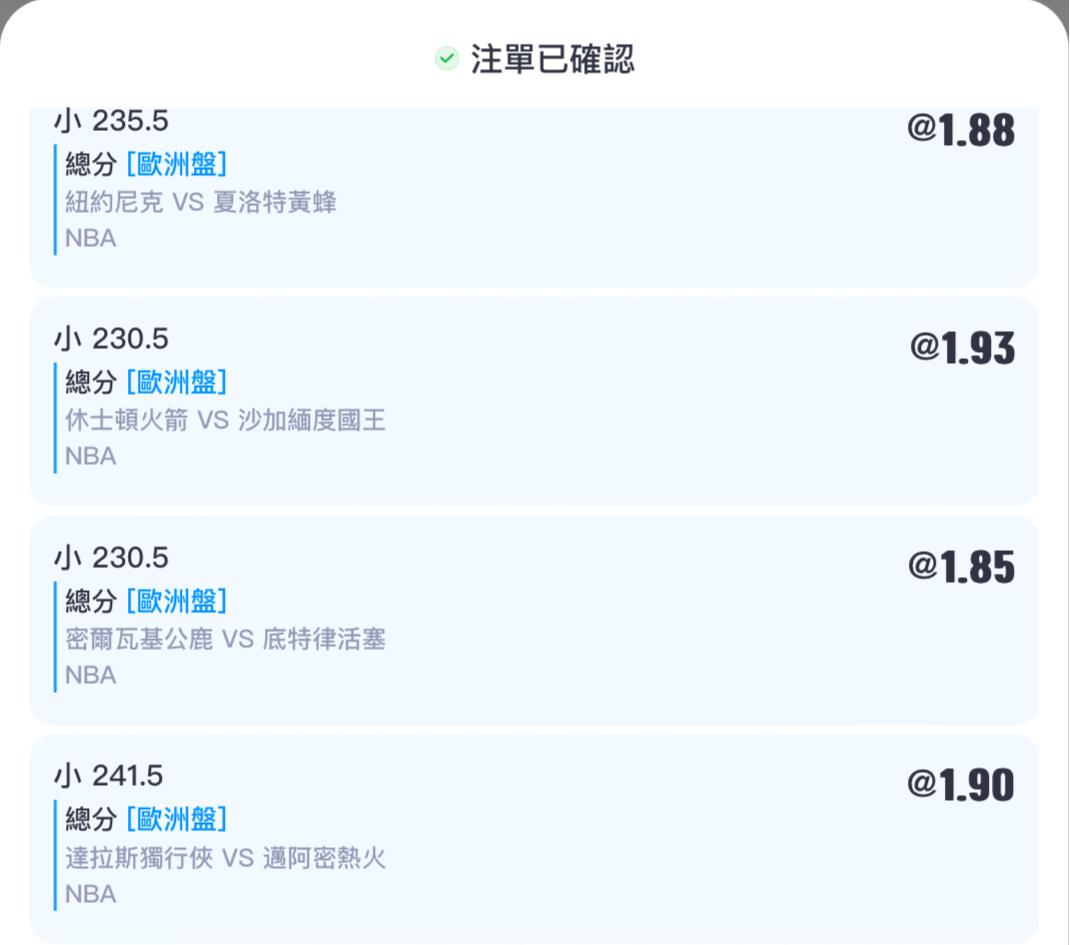This screenshot has width=1070, height=945.
Task: Click 總分 label in the 密爾瓦基公鹿 bet
Action: (91, 601)
